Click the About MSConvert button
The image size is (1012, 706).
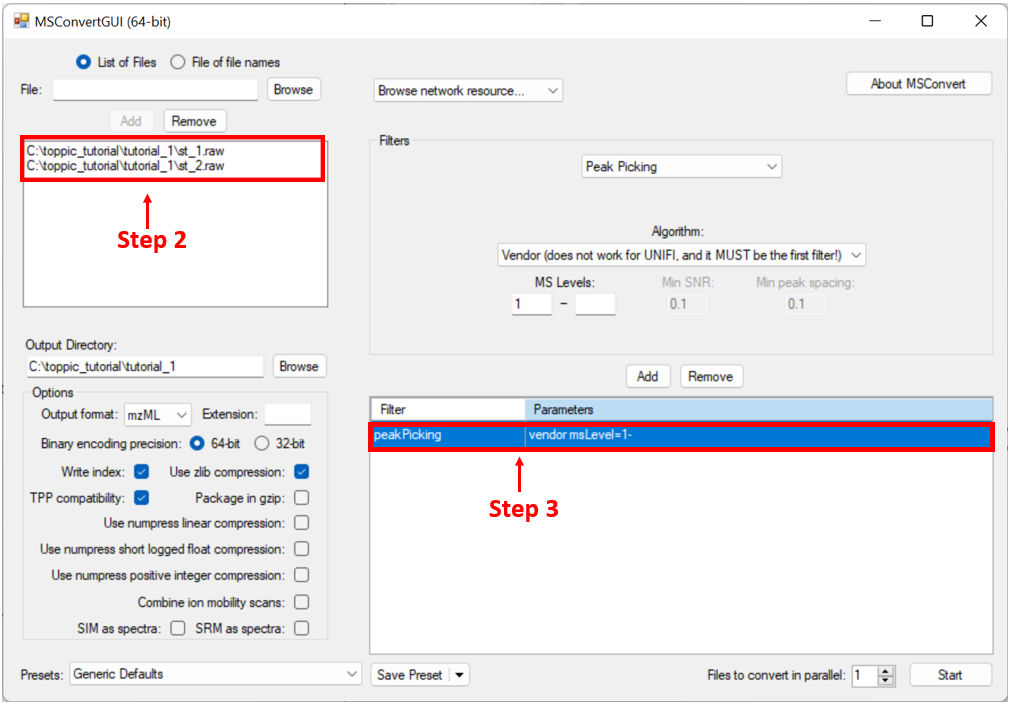(x=918, y=84)
